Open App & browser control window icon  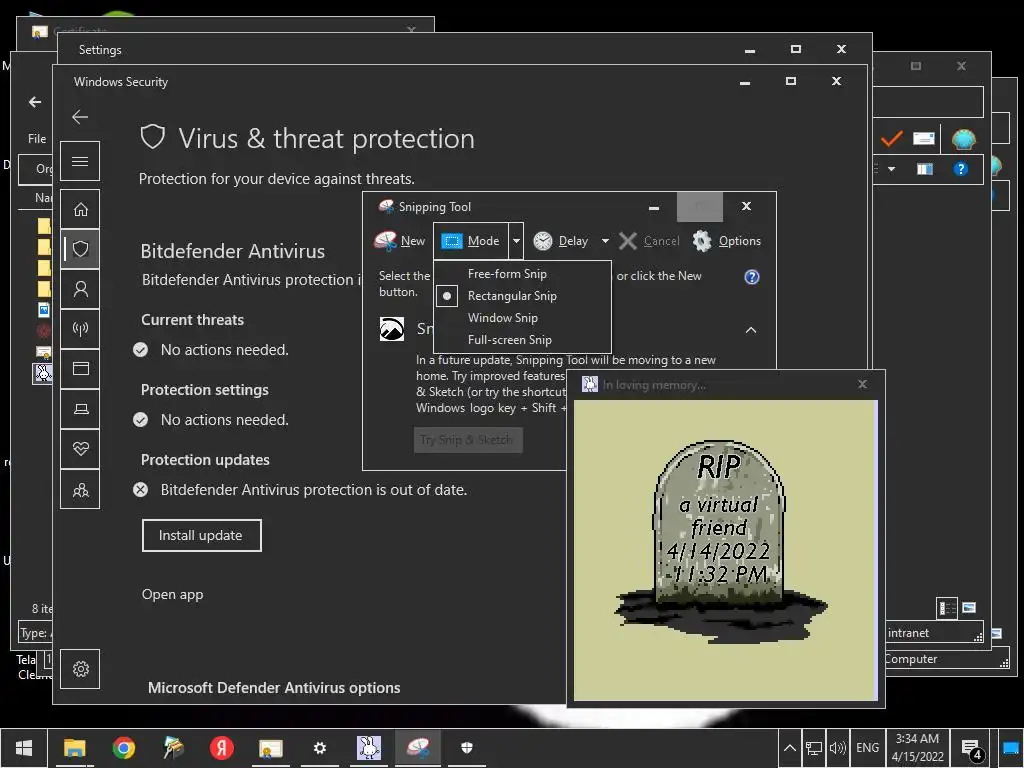point(80,369)
